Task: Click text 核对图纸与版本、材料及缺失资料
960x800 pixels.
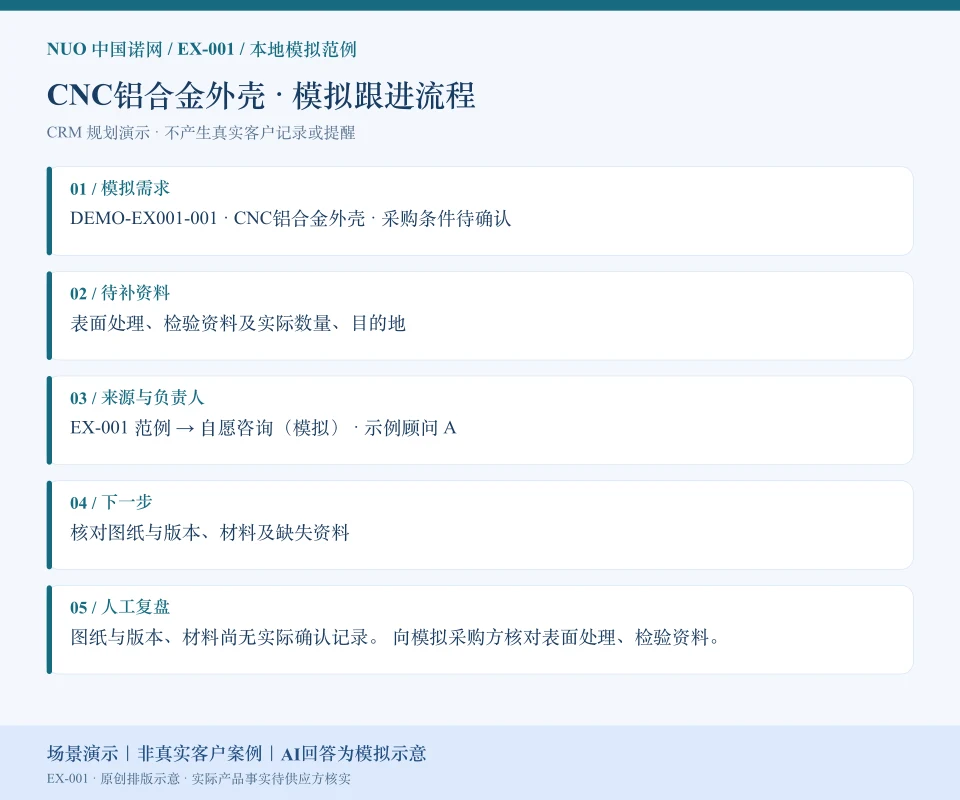Action: (x=209, y=533)
